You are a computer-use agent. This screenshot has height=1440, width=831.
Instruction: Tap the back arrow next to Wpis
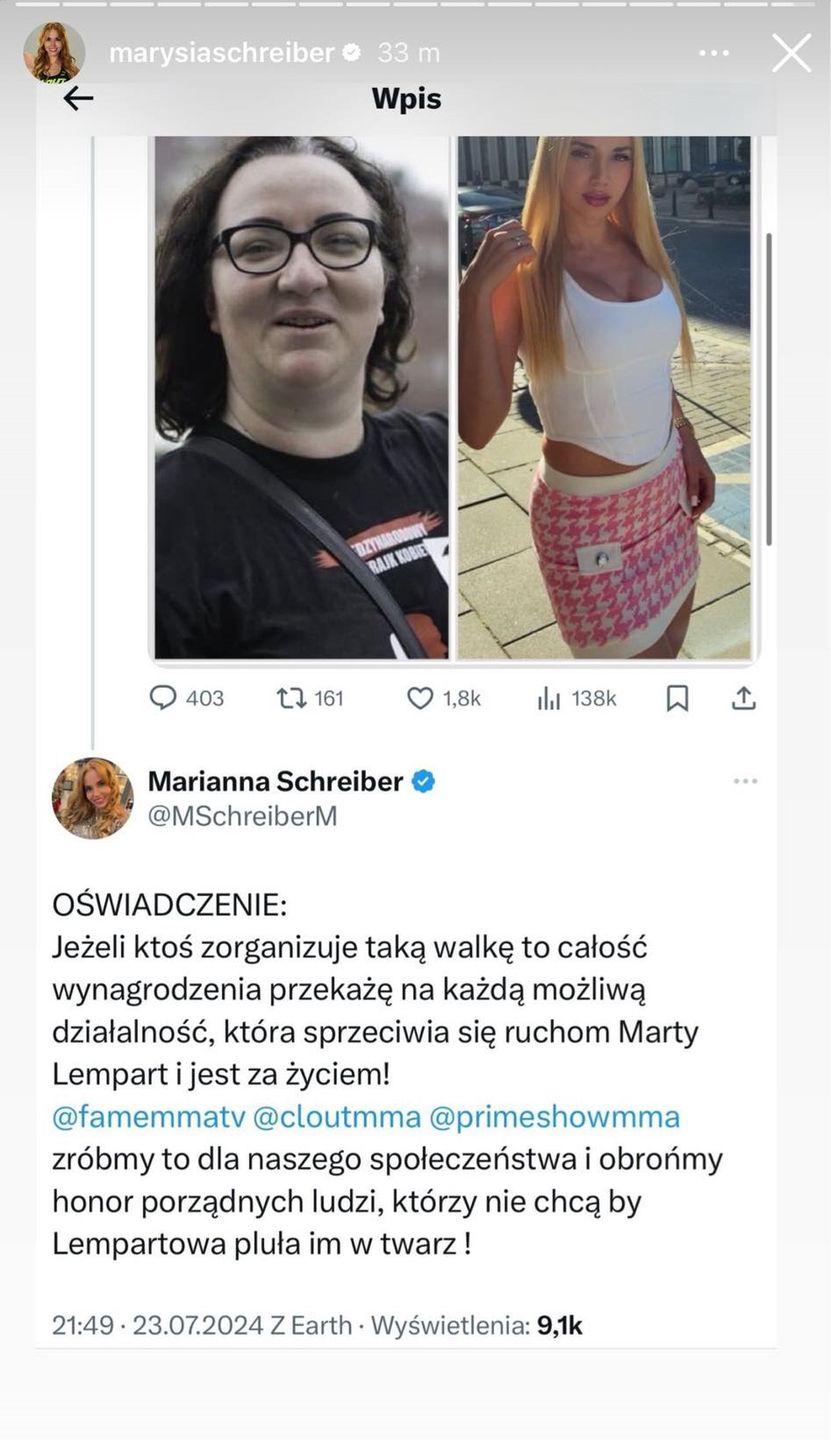78,98
